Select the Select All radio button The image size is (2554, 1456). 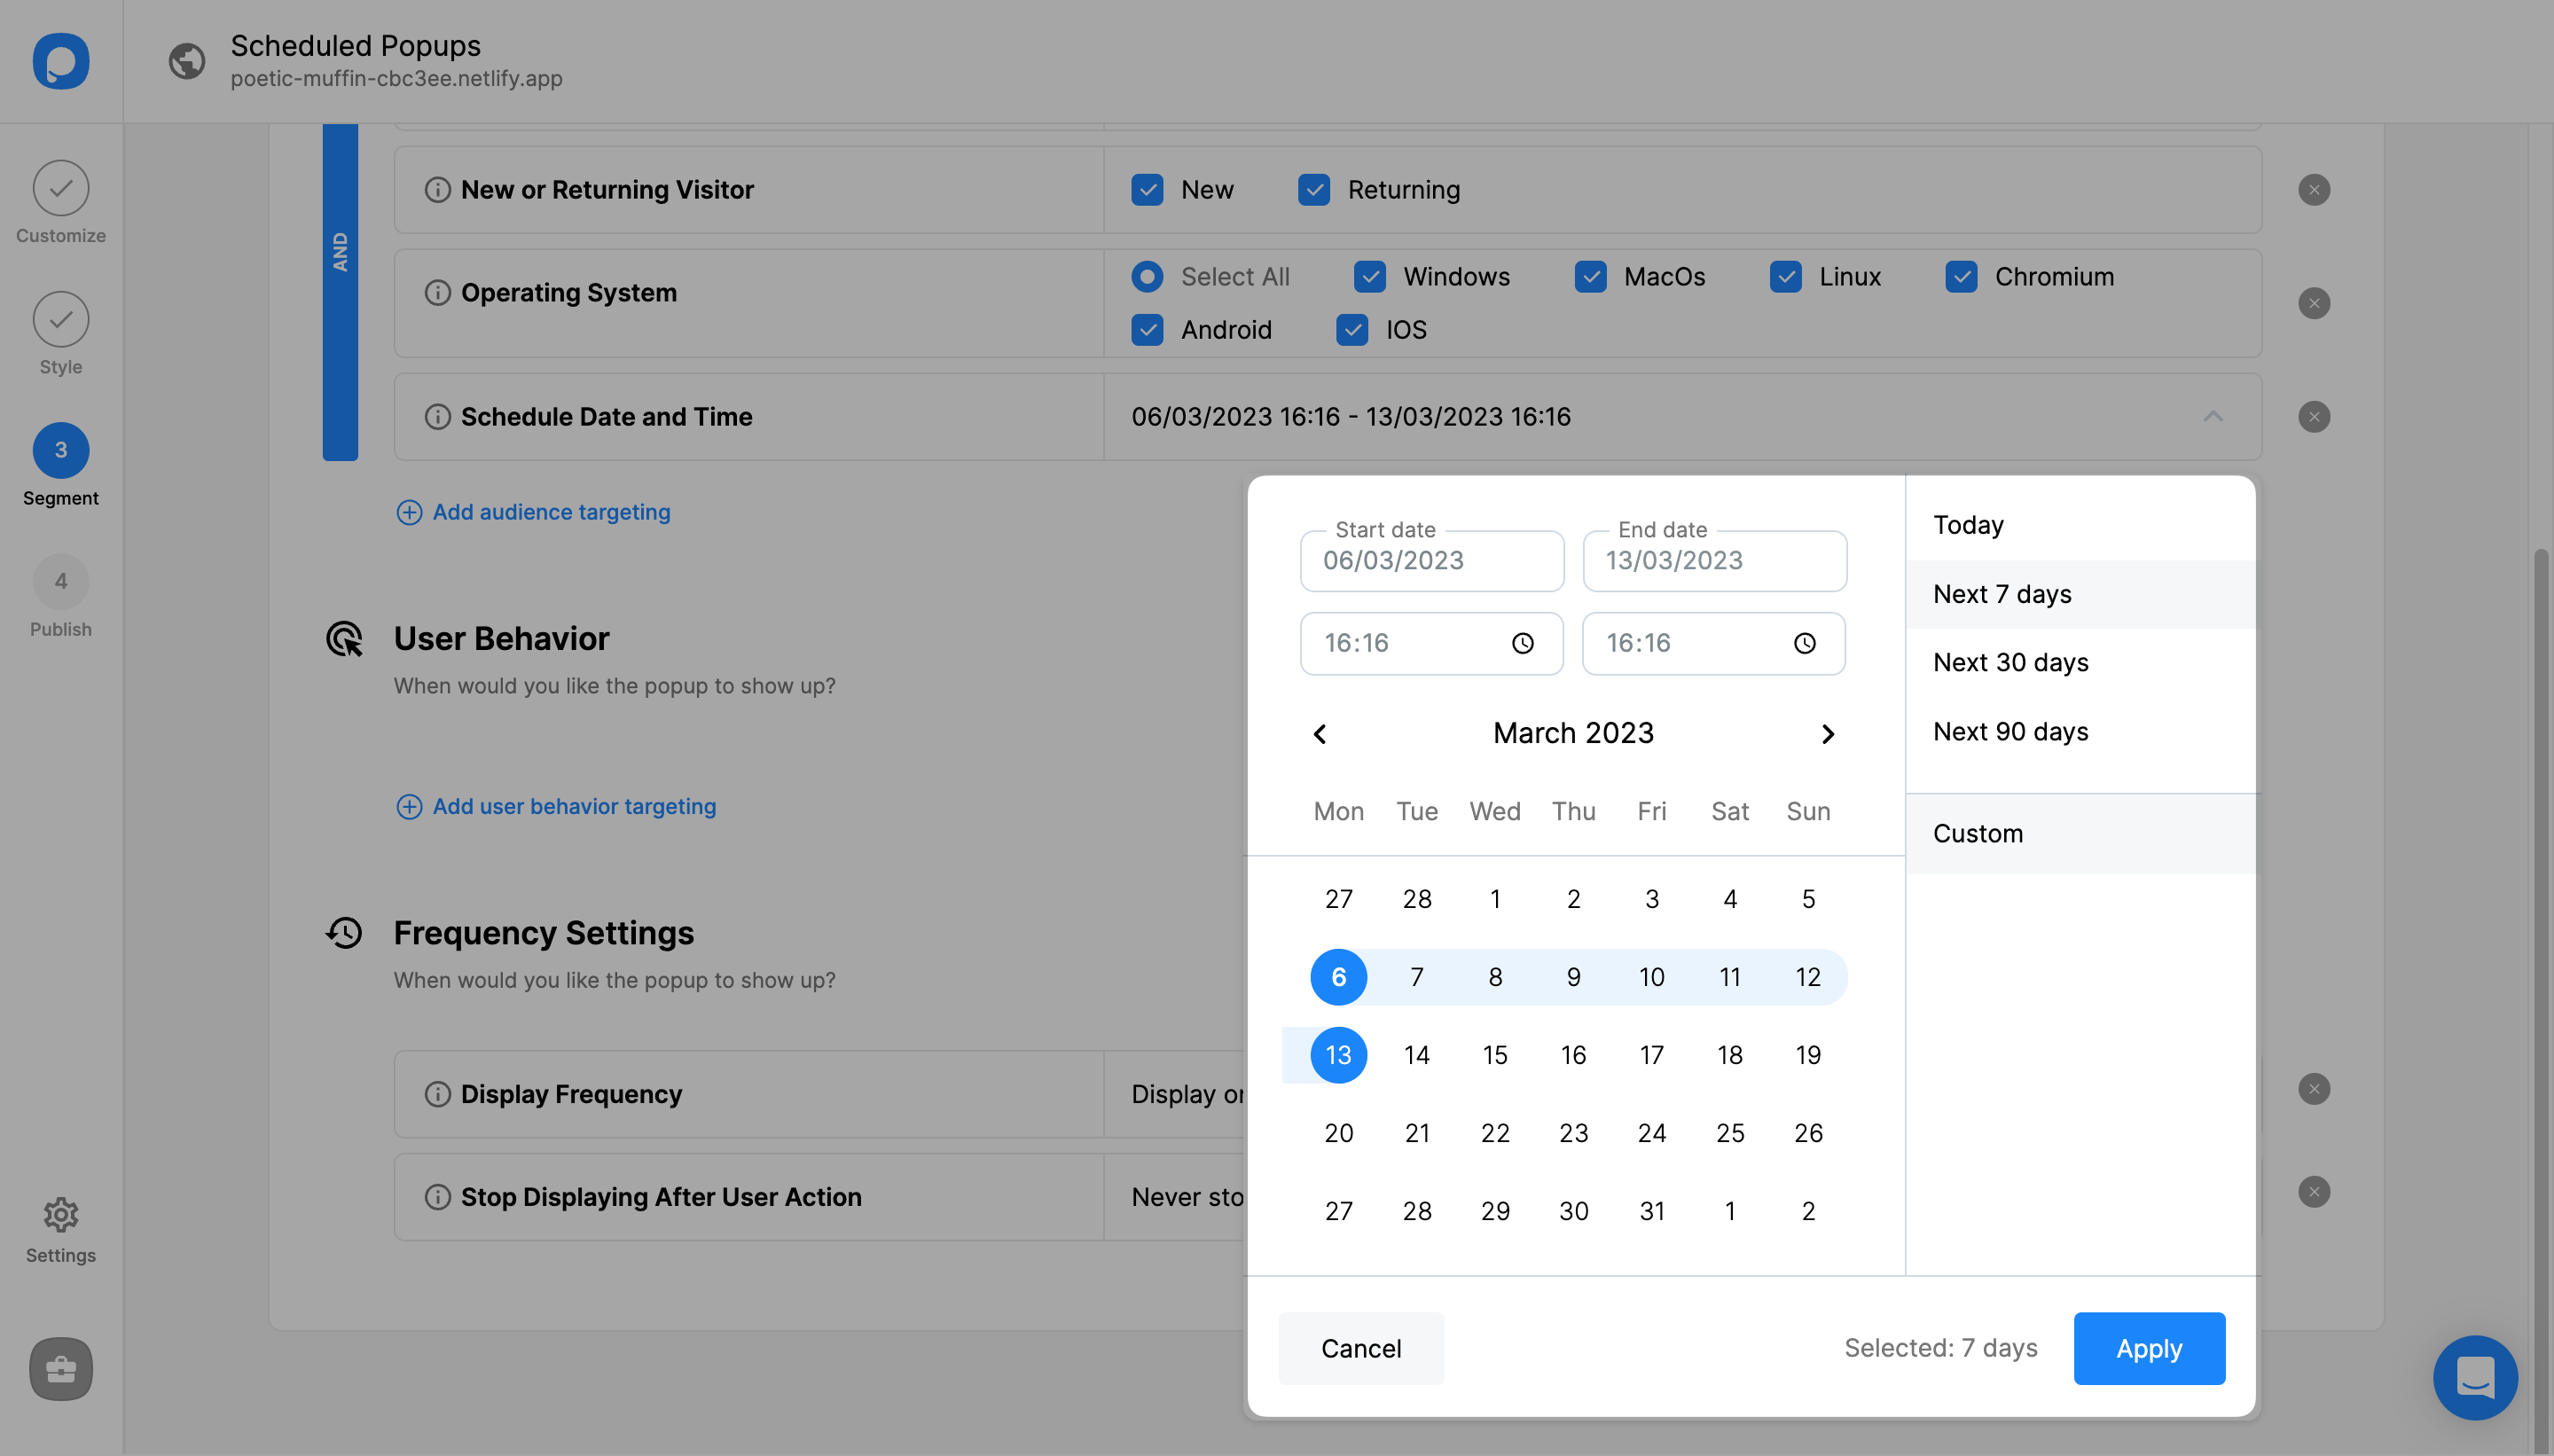click(x=1146, y=277)
